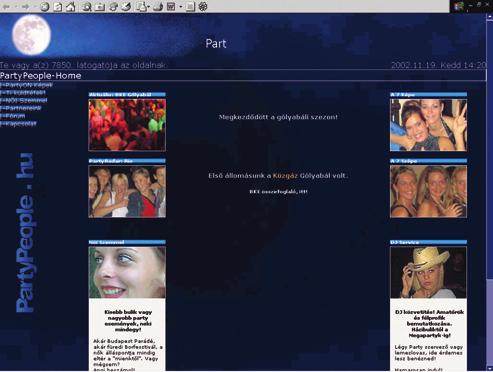The width and height of the screenshot is (493, 372).
Task: Follow the orange Közgáz link
Action: coord(285,176)
